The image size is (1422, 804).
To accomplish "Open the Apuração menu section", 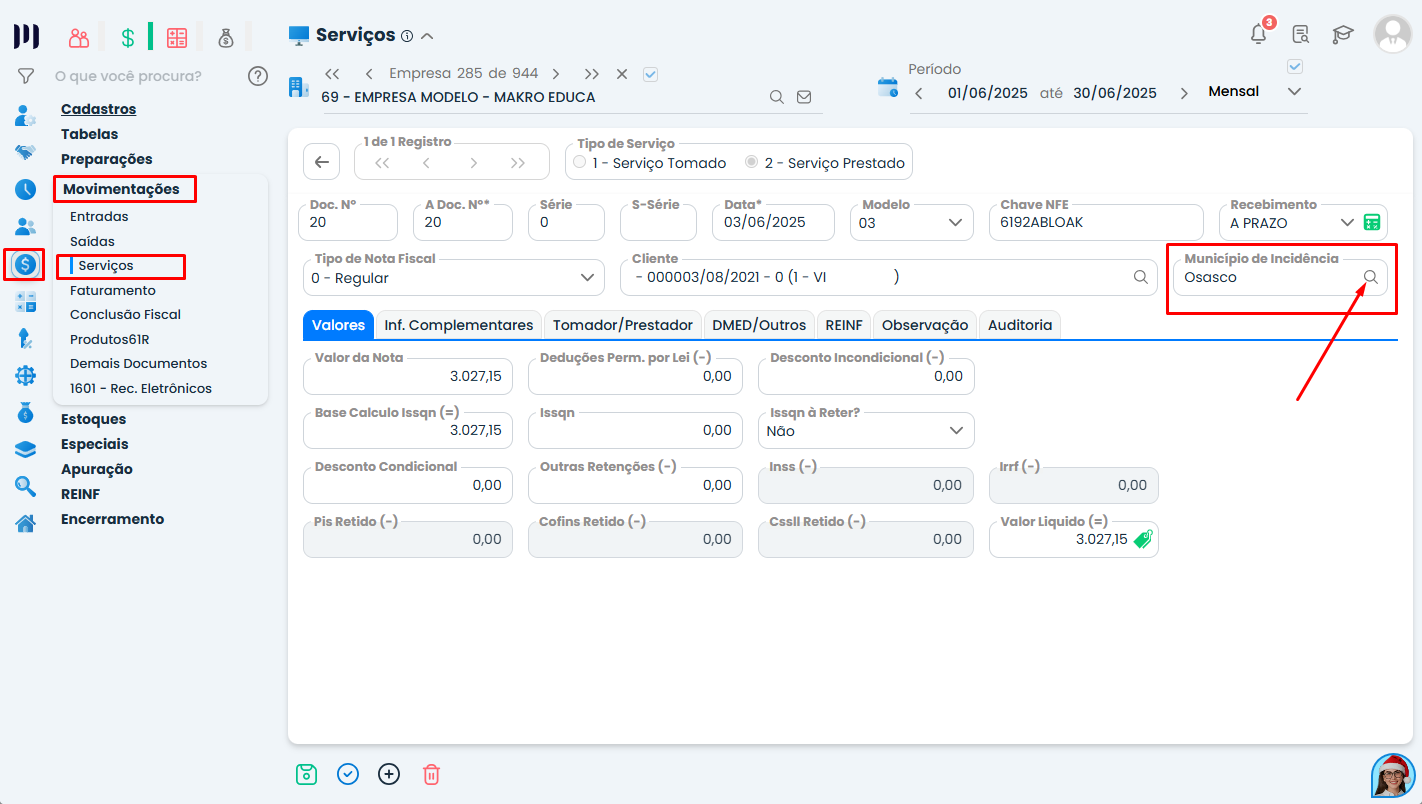I will pos(97,469).
